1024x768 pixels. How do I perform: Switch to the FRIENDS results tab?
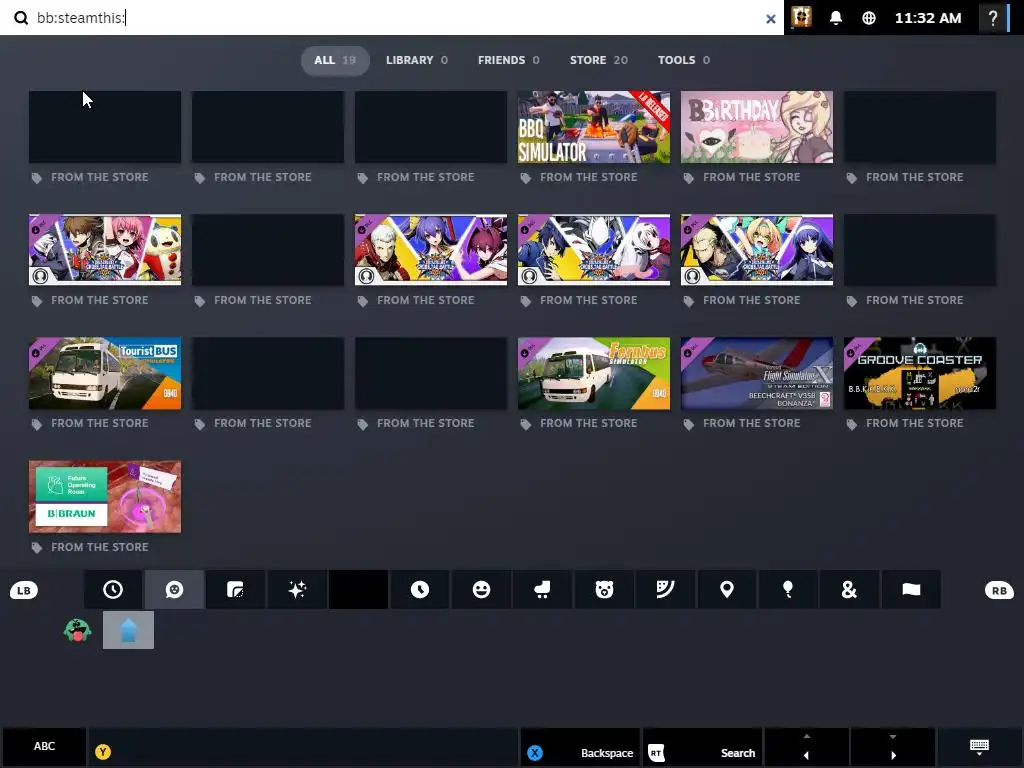pyautogui.click(x=509, y=60)
